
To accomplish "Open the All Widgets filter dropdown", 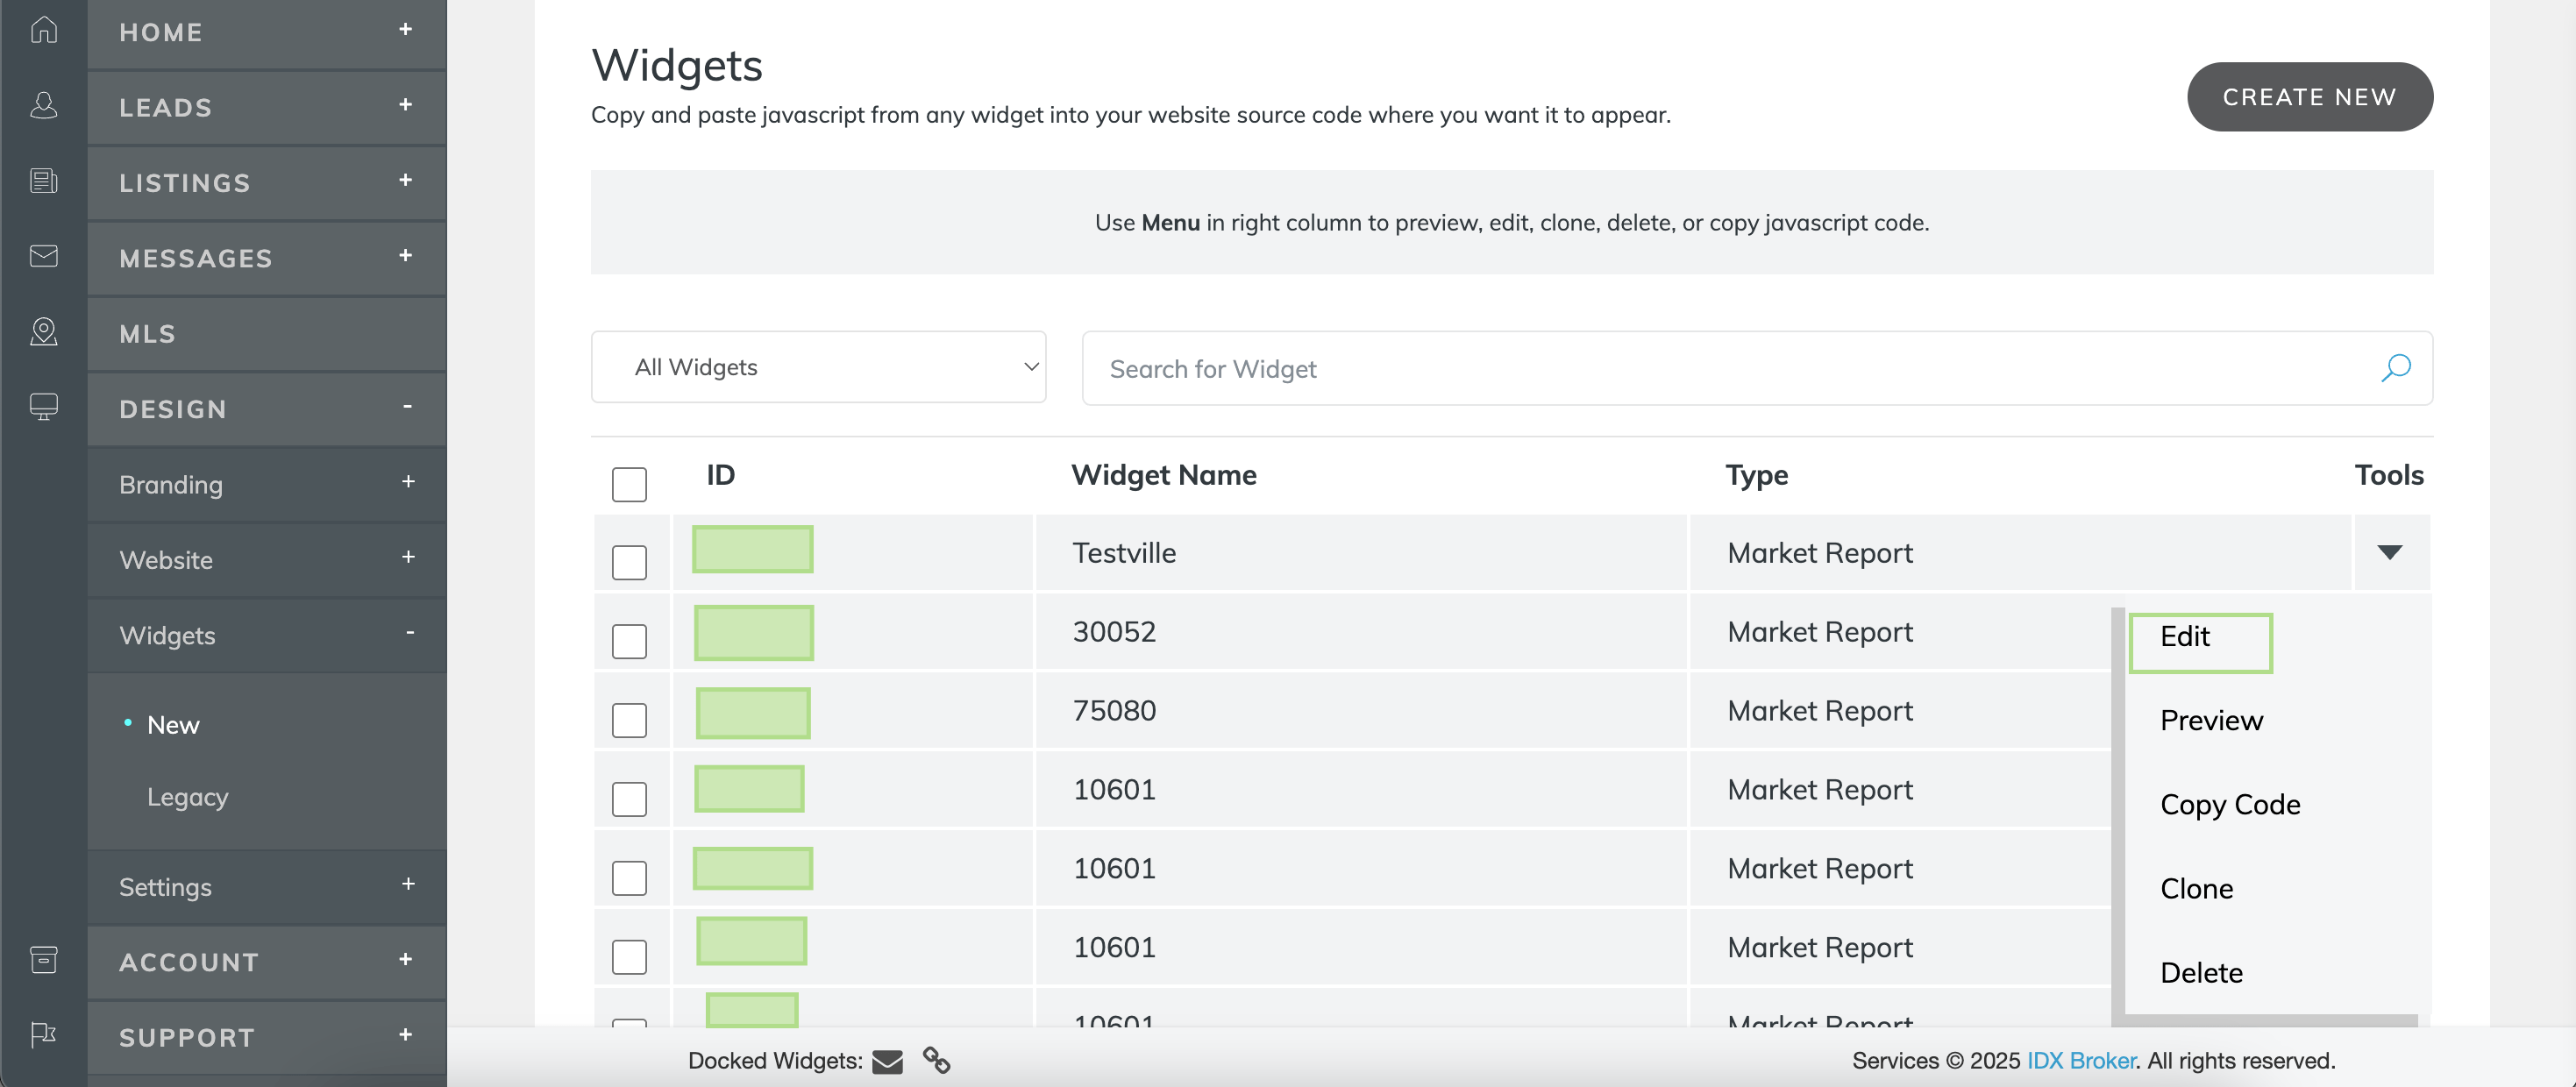I will click(x=818, y=367).
